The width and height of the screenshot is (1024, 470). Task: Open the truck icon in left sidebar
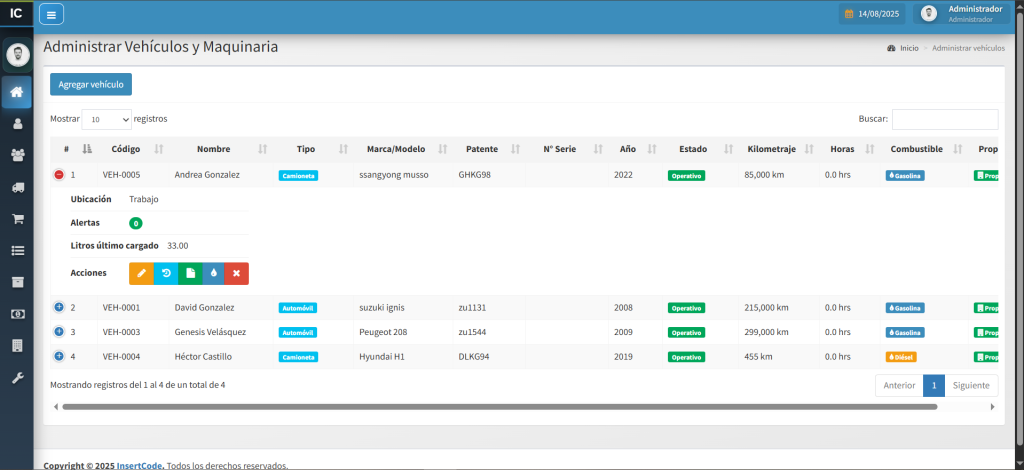pyautogui.click(x=17, y=187)
